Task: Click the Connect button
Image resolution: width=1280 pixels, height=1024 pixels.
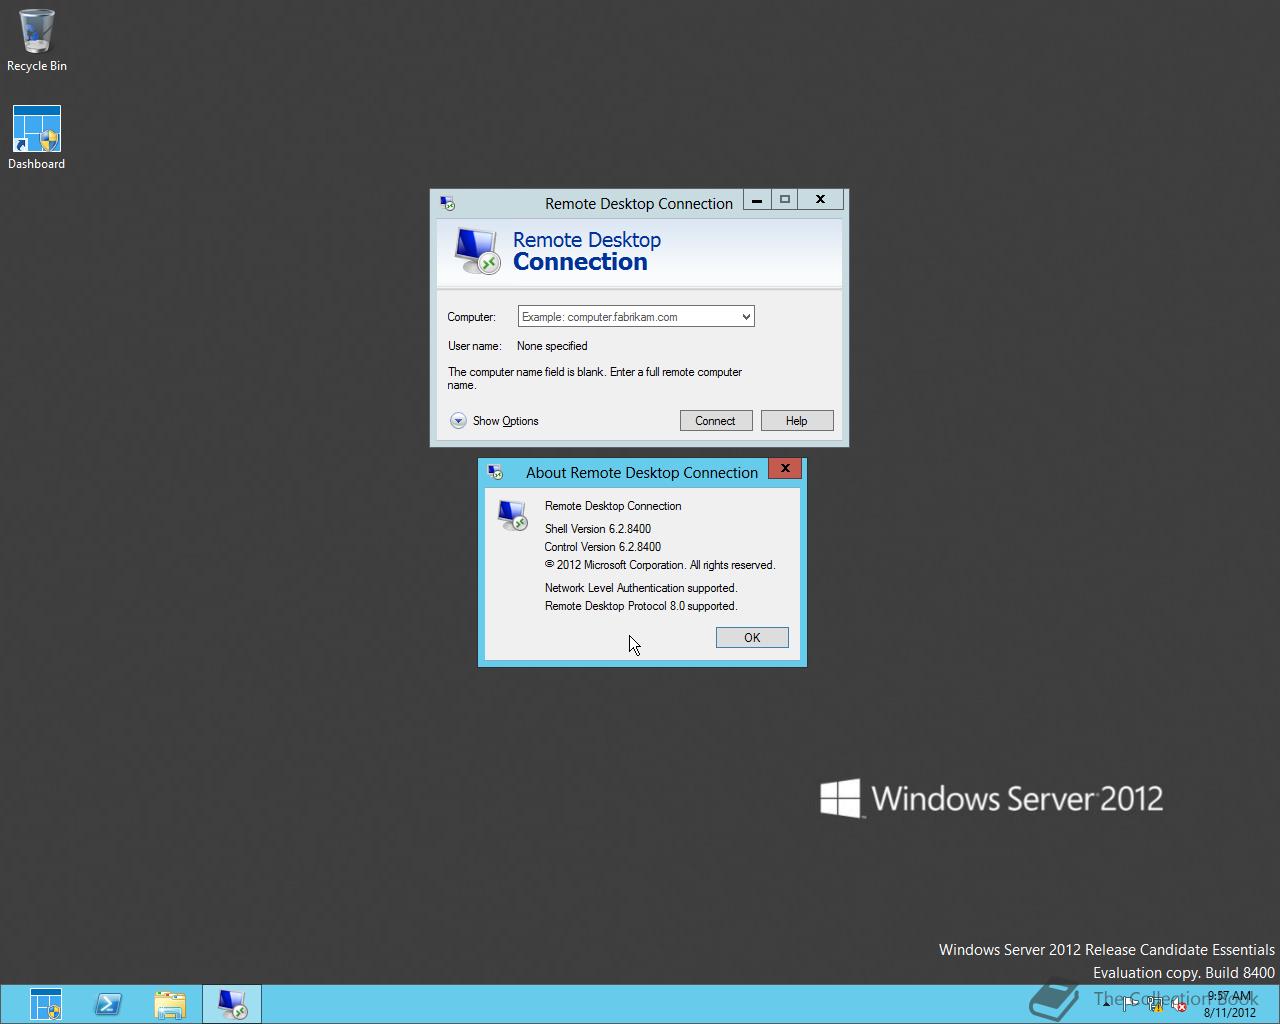Action: click(715, 421)
